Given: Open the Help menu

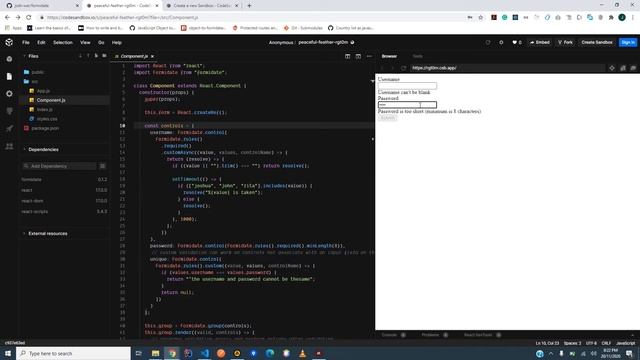Looking at the screenshot, I should pos(117,42).
